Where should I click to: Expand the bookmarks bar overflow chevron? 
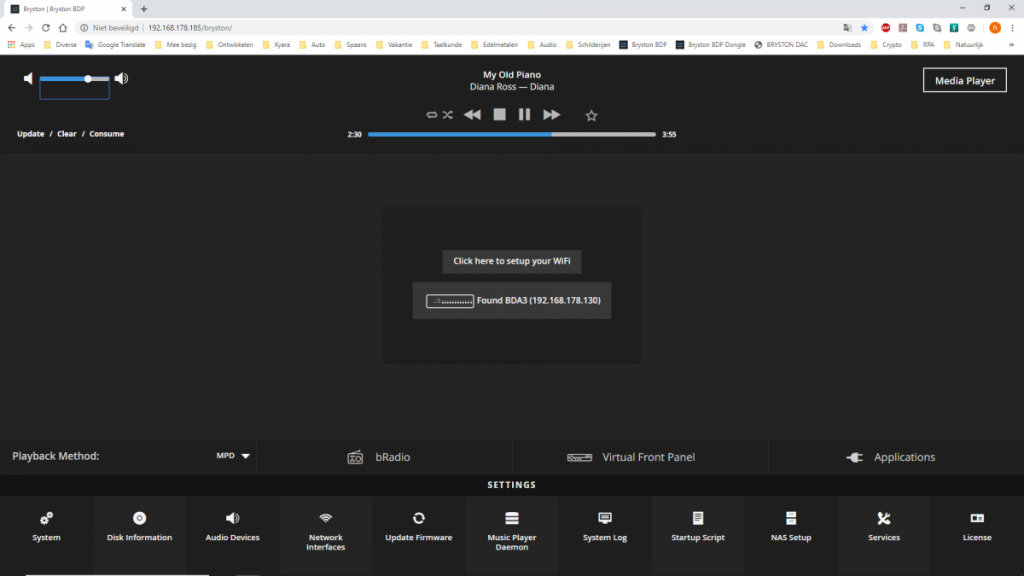click(1012, 45)
